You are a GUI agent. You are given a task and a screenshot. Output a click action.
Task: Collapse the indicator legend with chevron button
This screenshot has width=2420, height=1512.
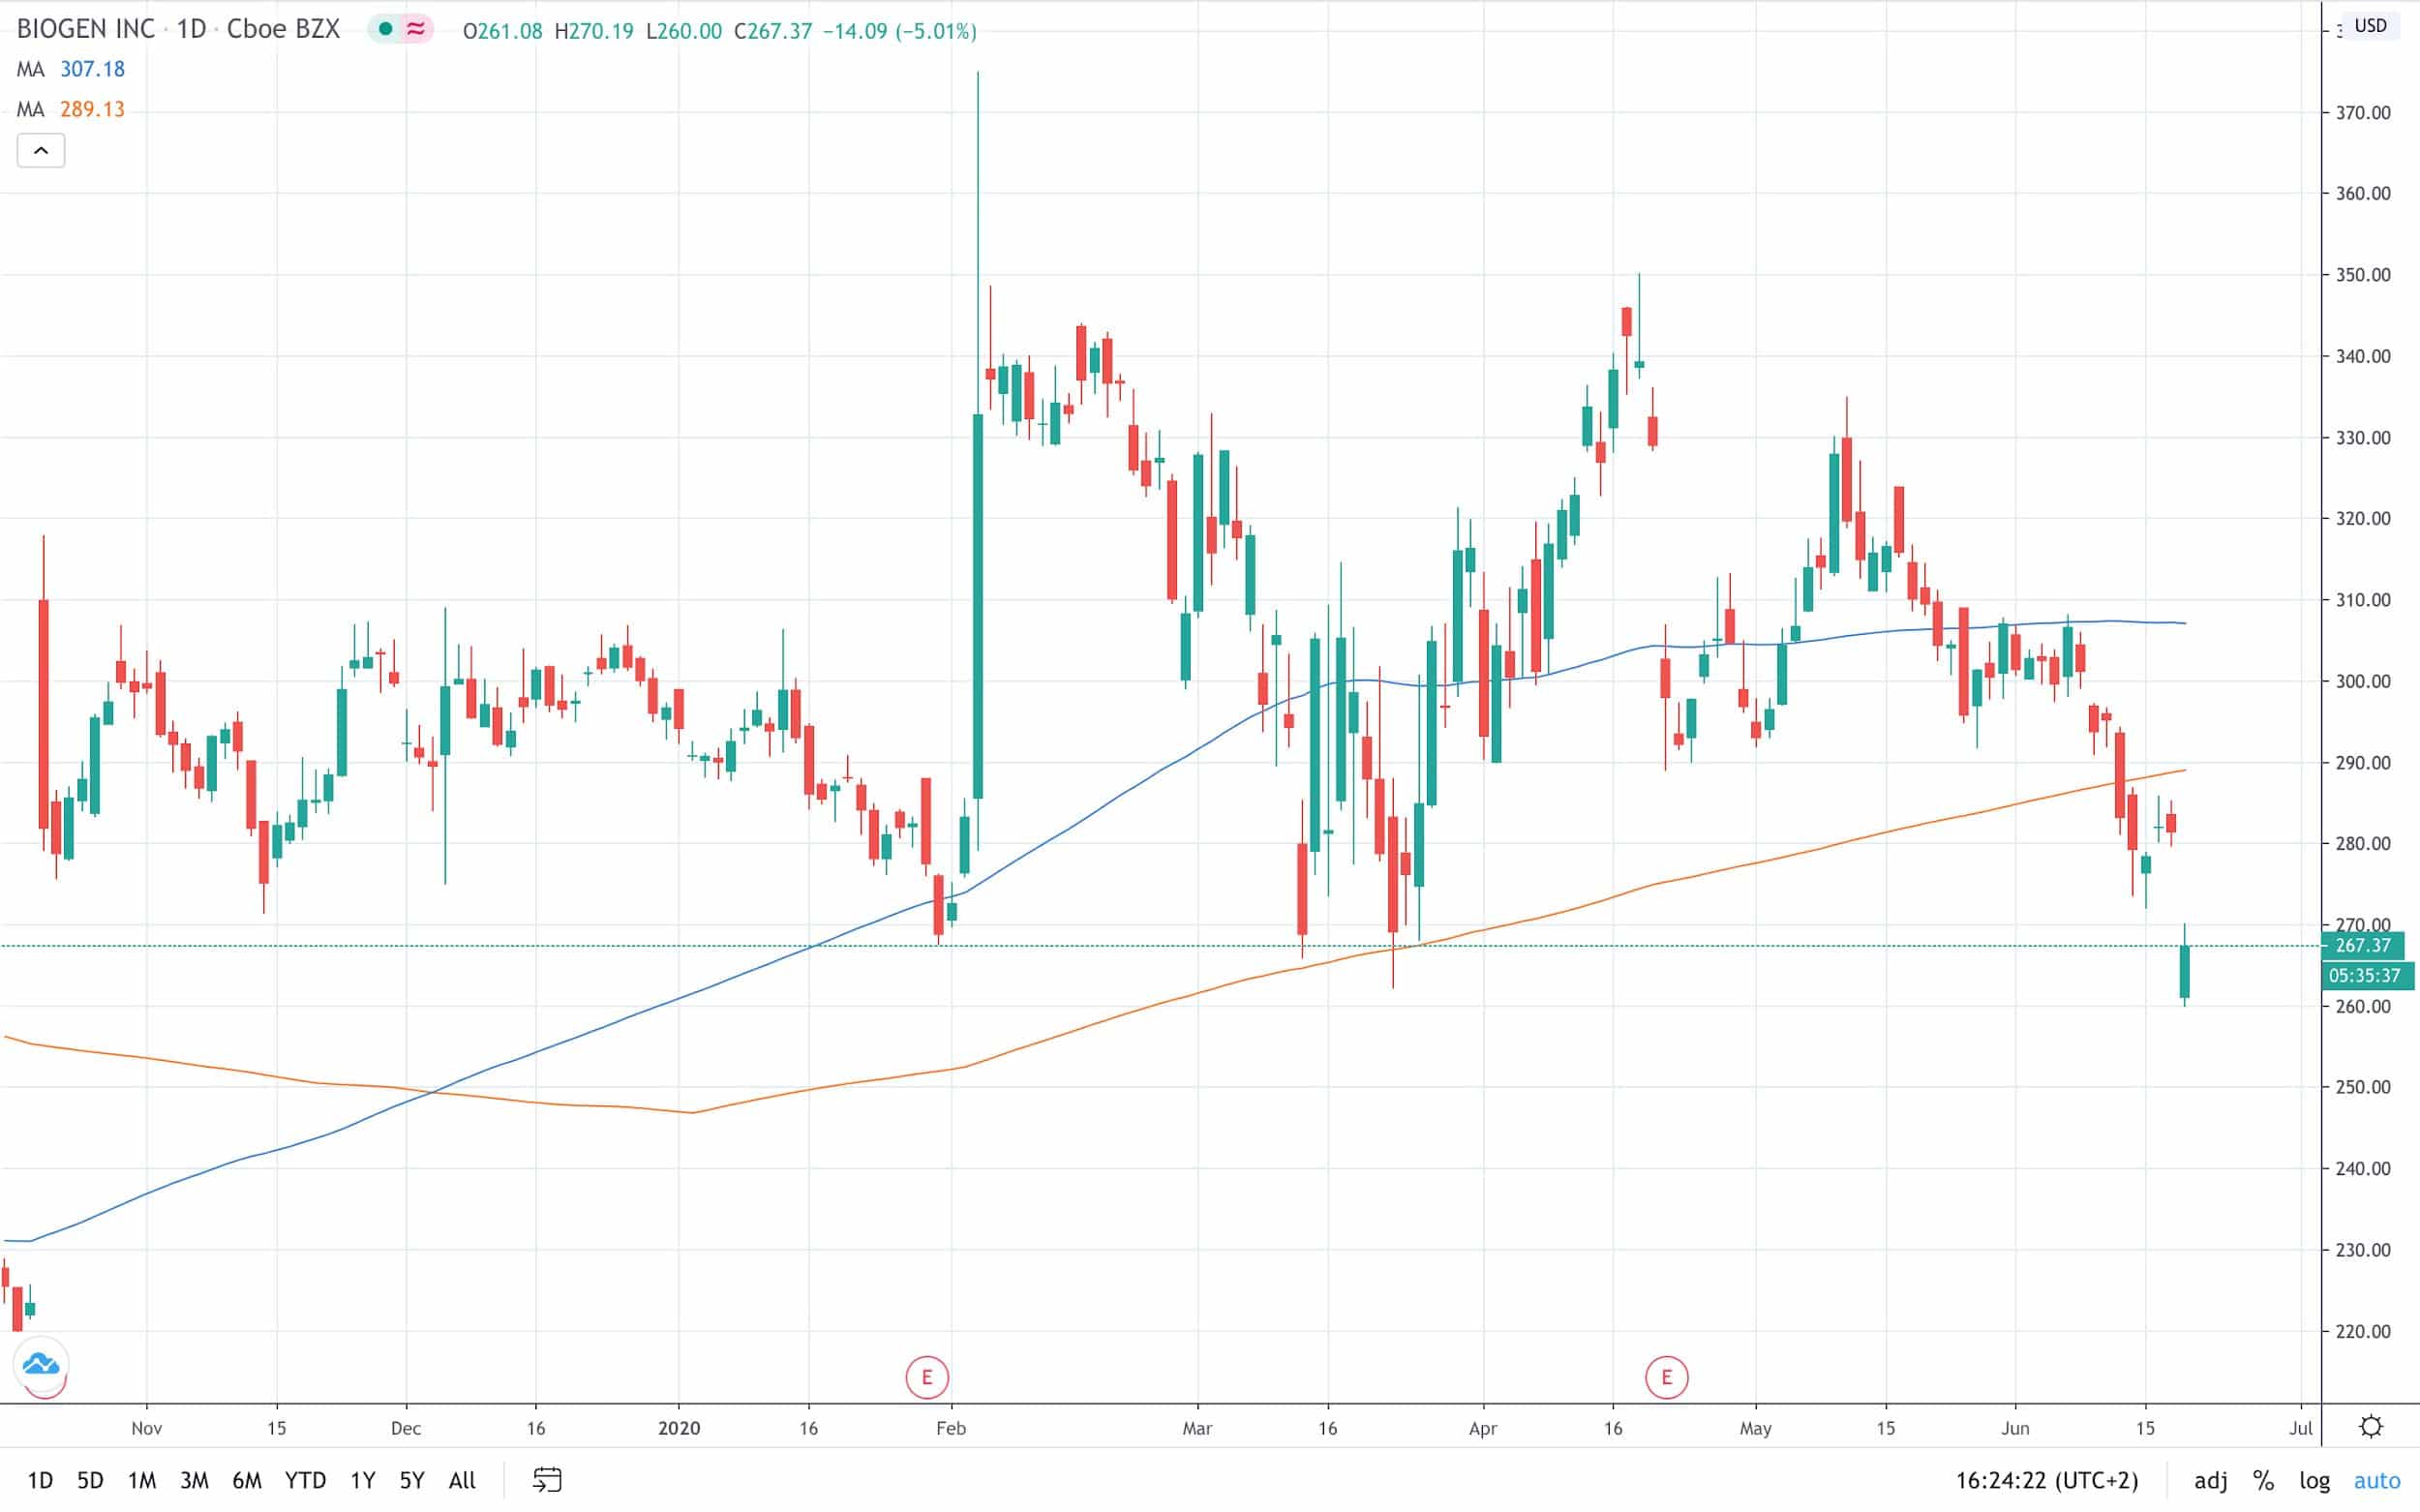pyautogui.click(x=41, y=151)
